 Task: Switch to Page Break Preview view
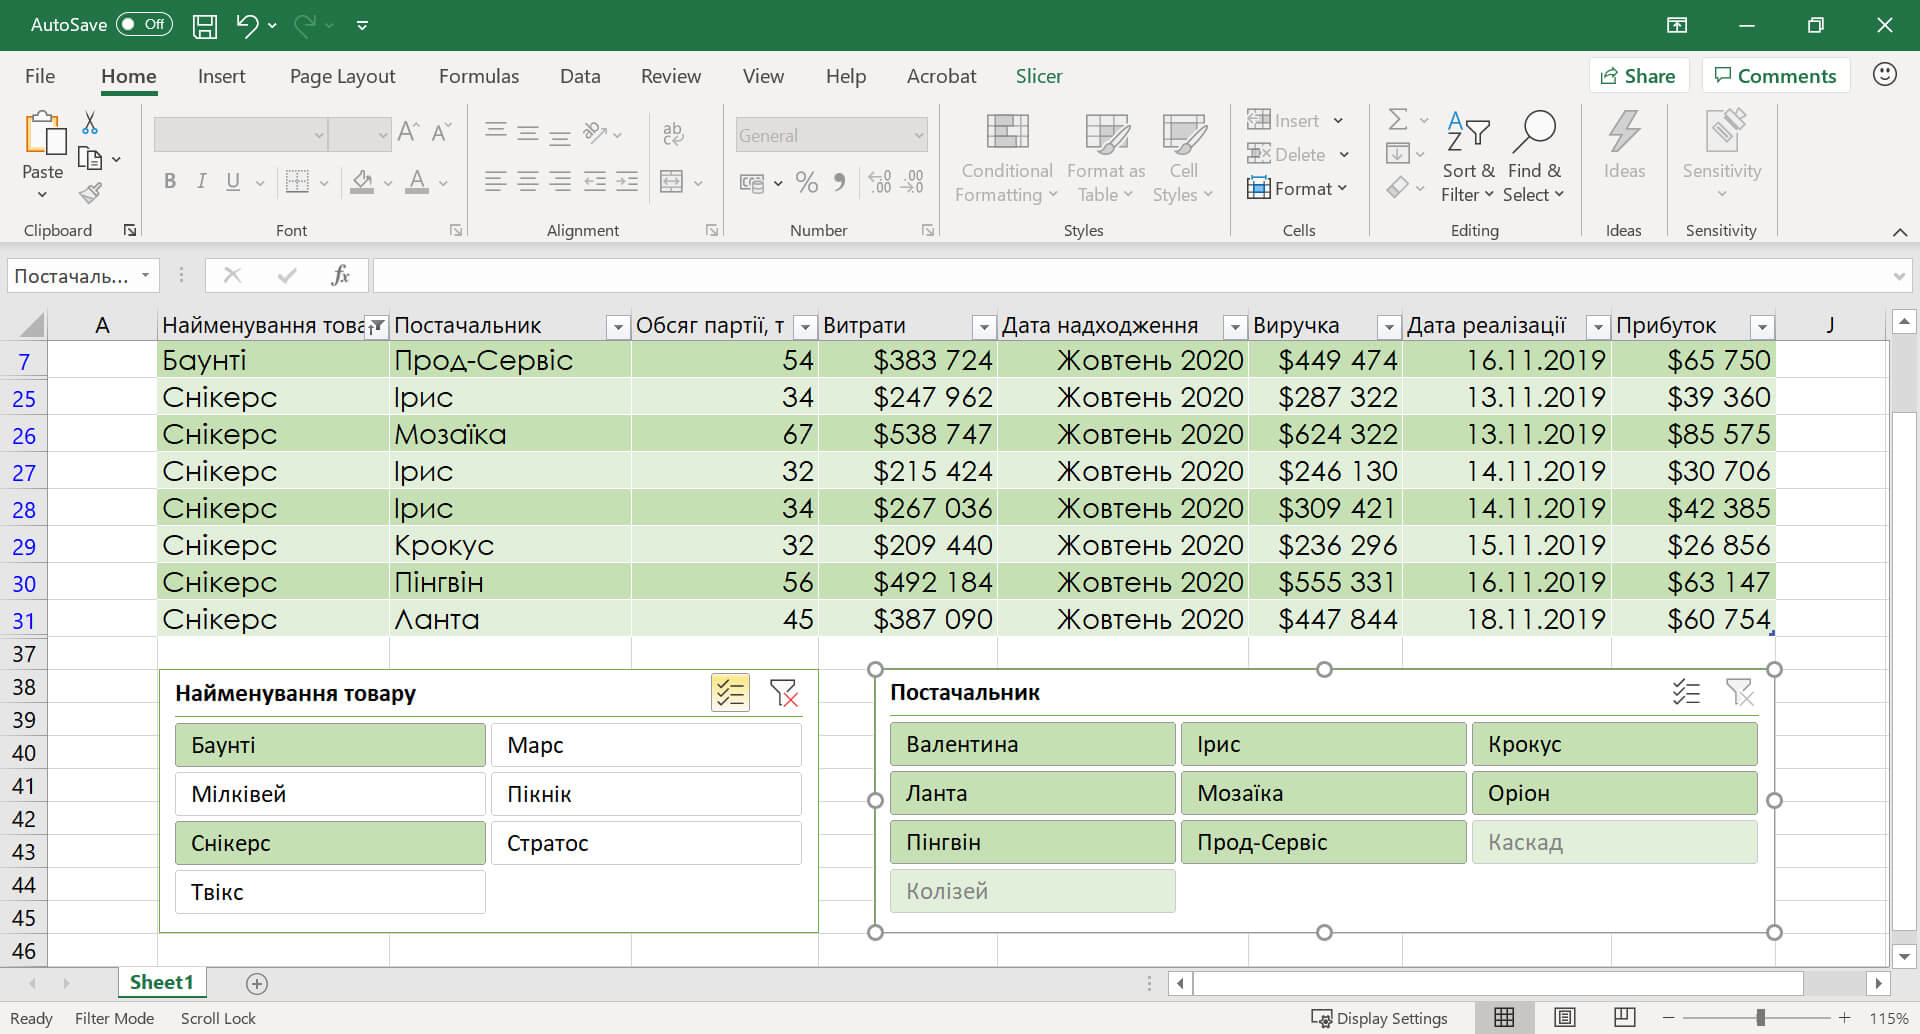[x=1624, y=1018]
